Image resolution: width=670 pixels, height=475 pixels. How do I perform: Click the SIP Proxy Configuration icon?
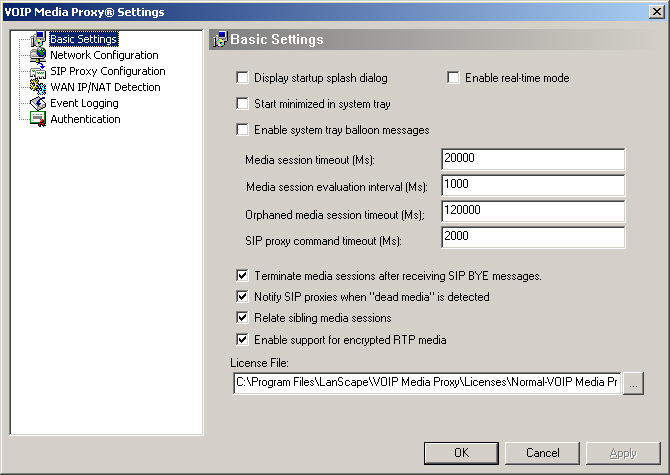point(38,71)
